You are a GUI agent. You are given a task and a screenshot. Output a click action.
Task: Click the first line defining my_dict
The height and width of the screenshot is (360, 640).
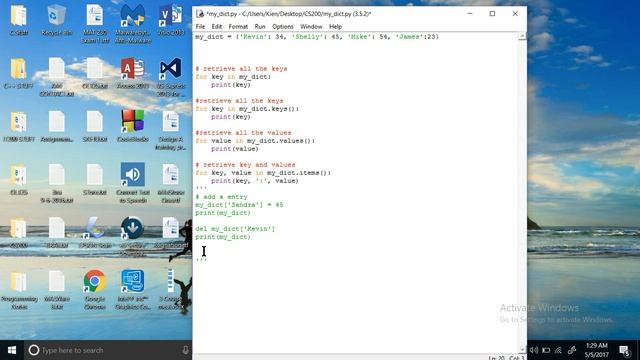[317, 37]
